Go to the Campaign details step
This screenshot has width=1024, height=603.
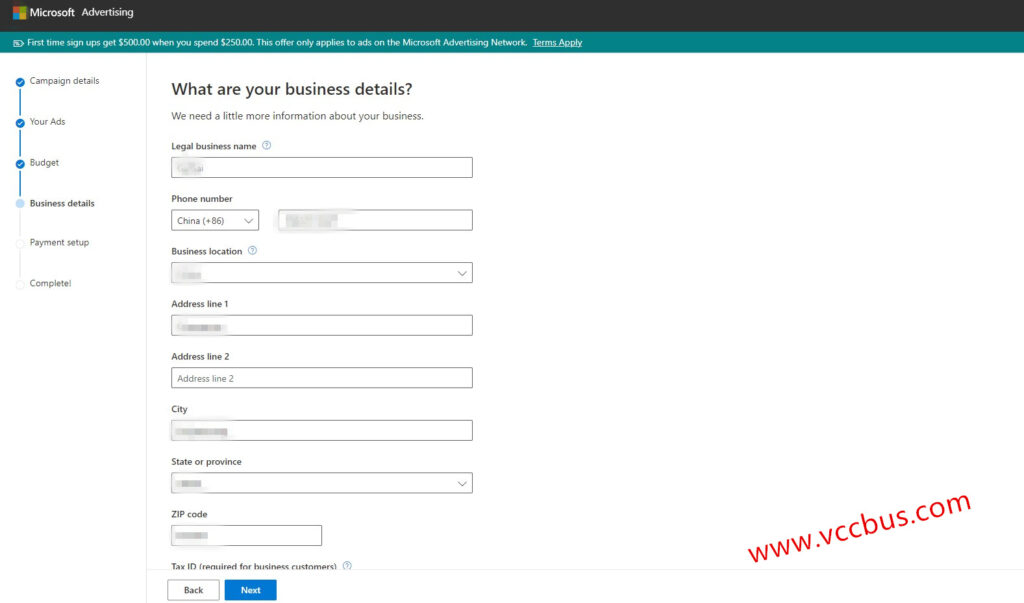pos(64,81)
